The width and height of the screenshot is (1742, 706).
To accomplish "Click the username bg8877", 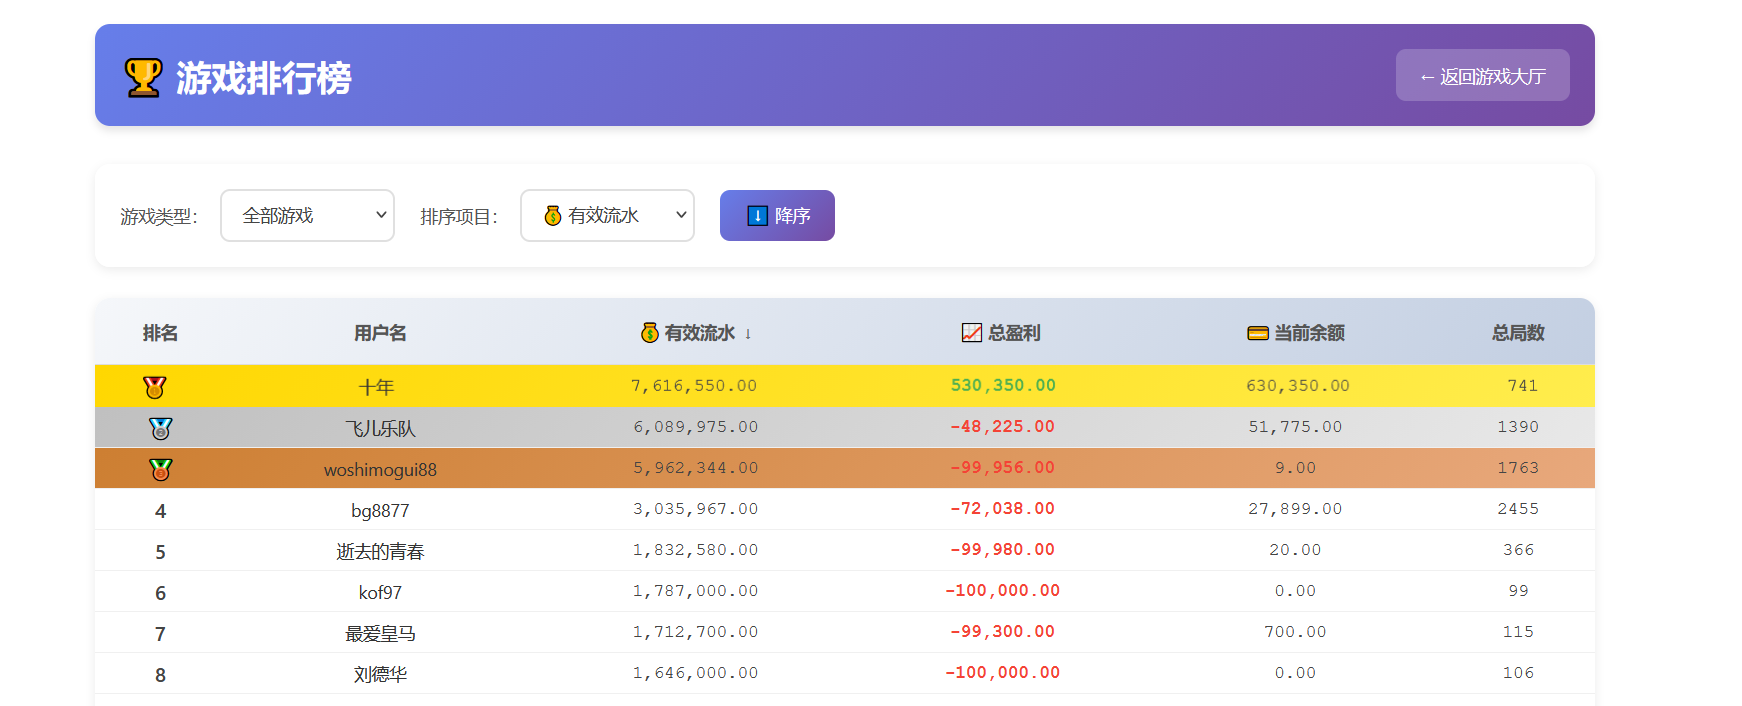I will click(x=380, y=511).
